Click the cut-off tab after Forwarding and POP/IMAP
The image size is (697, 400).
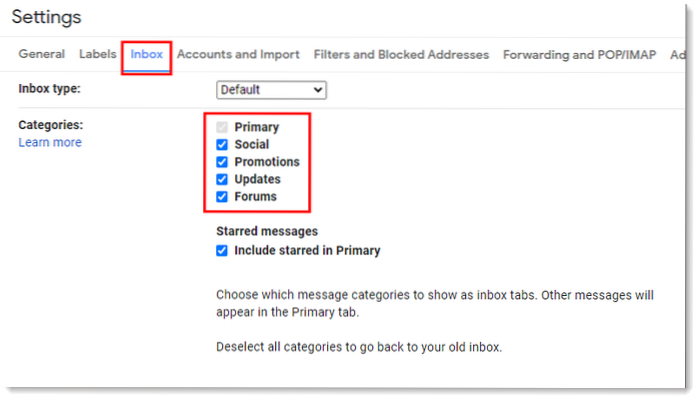(677, 54)
